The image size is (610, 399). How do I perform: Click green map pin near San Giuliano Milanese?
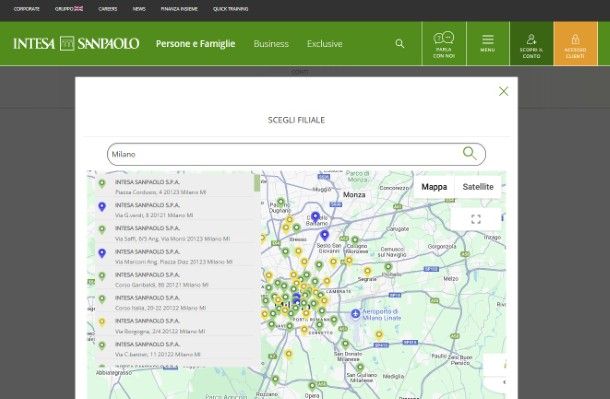360,367
